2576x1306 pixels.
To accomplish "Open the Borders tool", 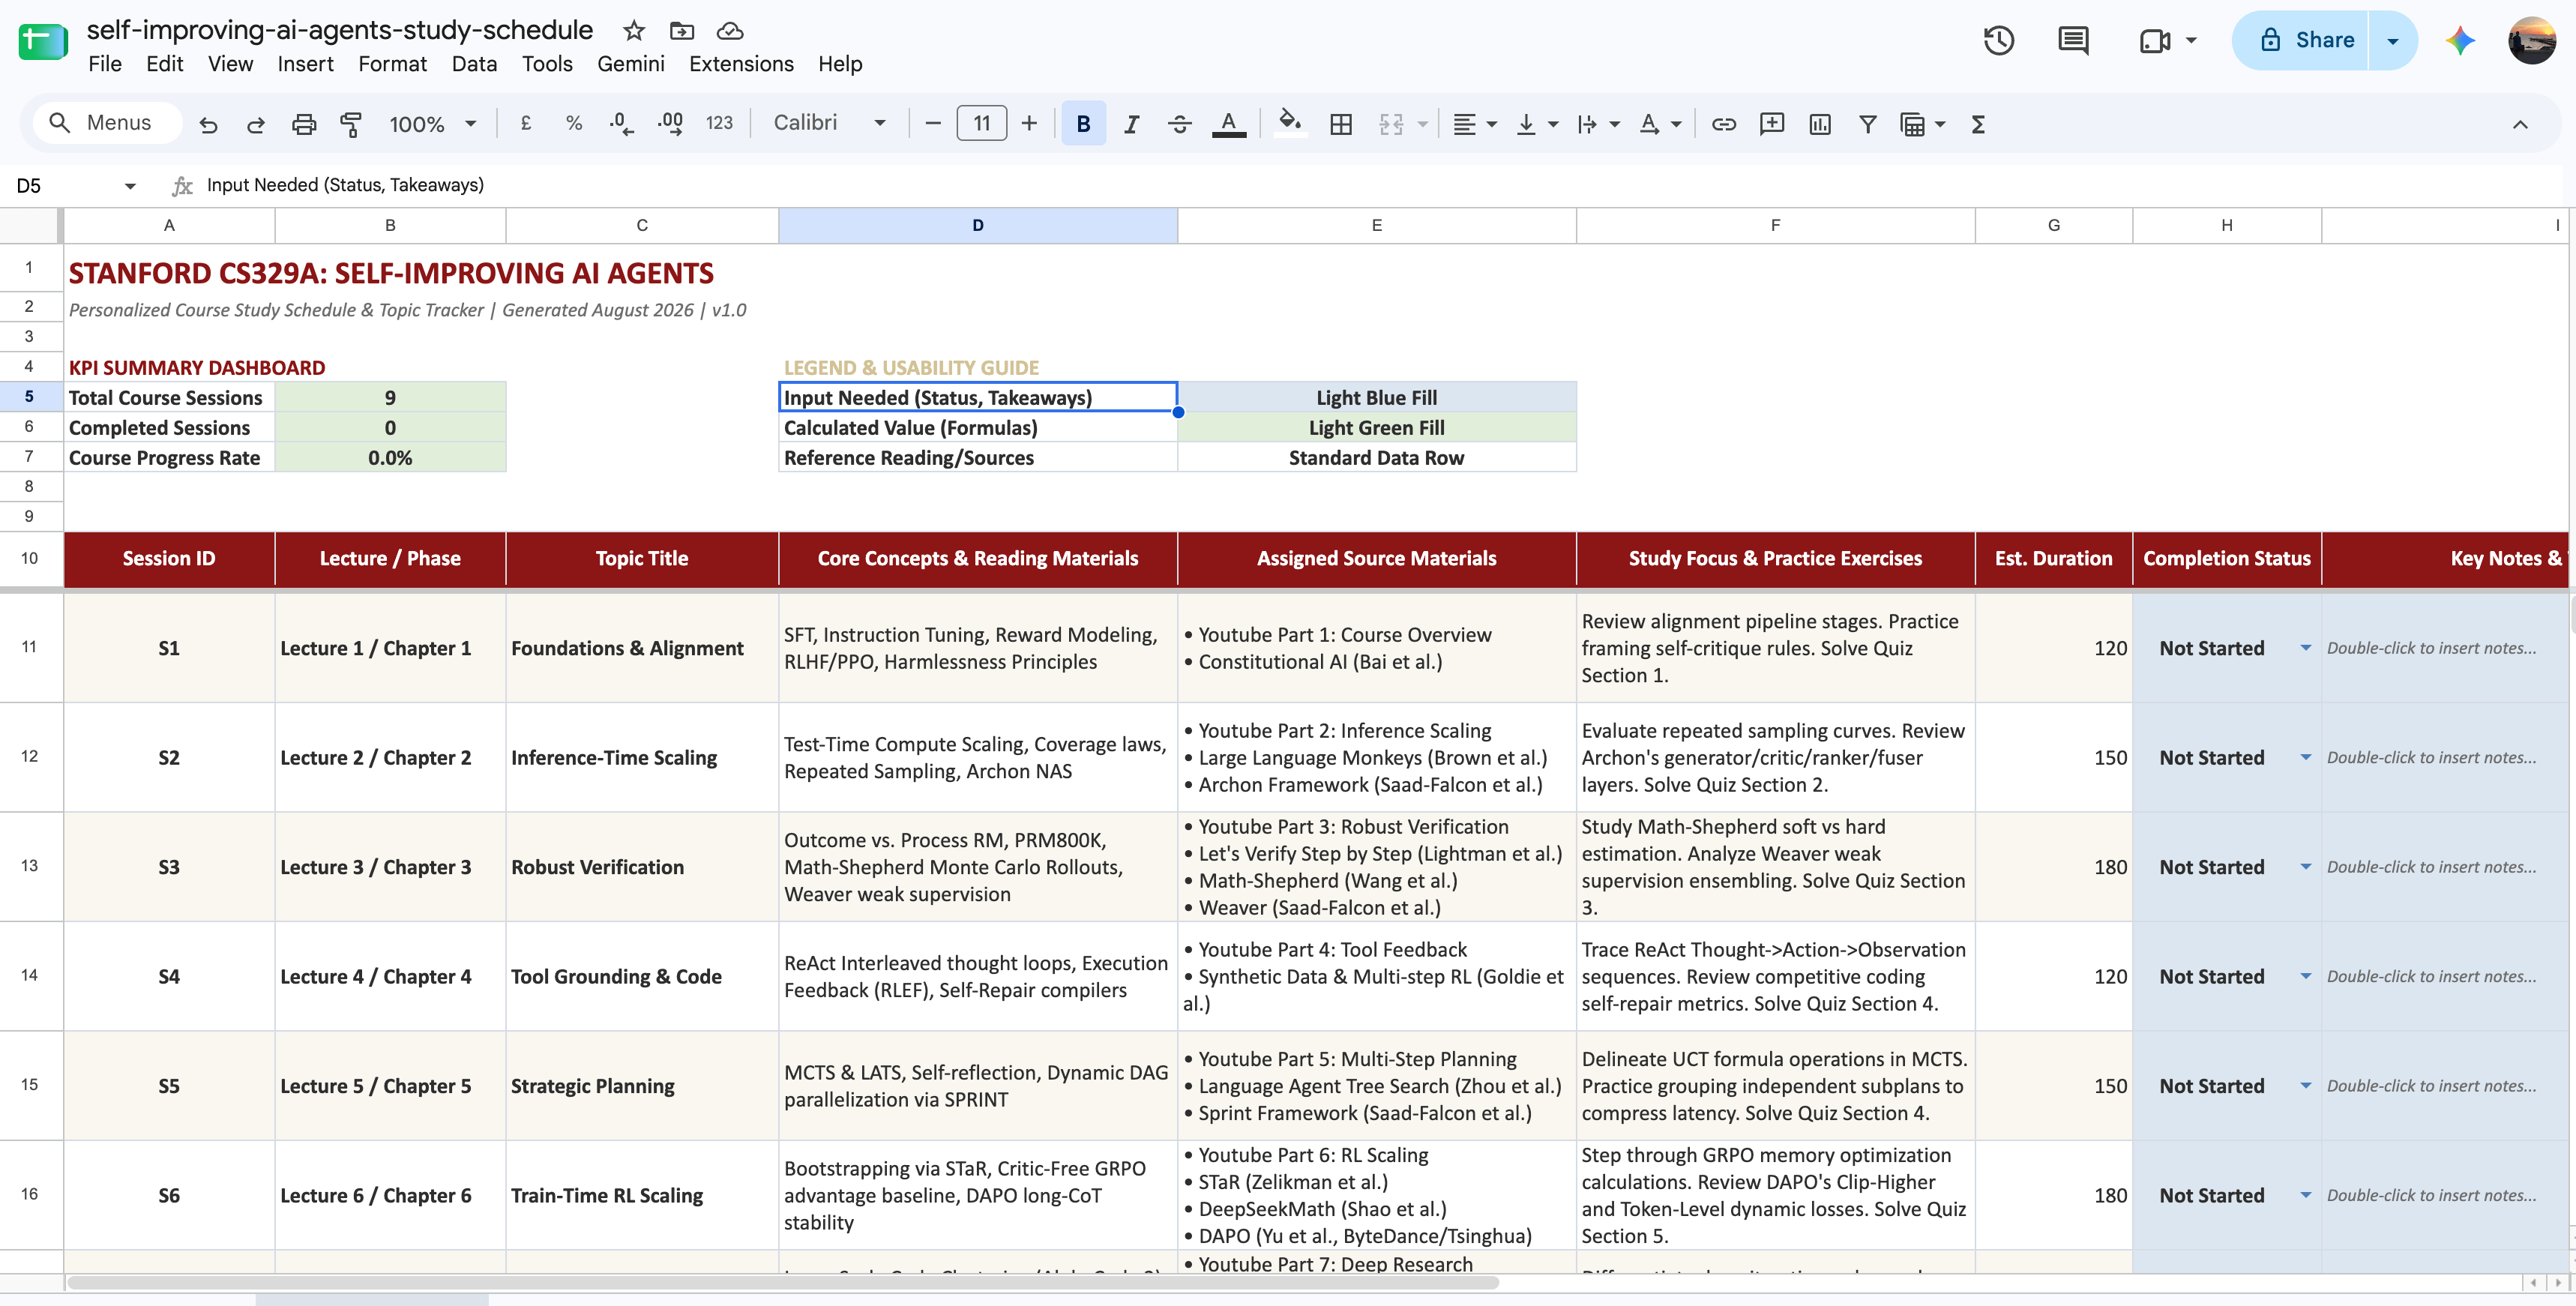I will [1341, 124].
